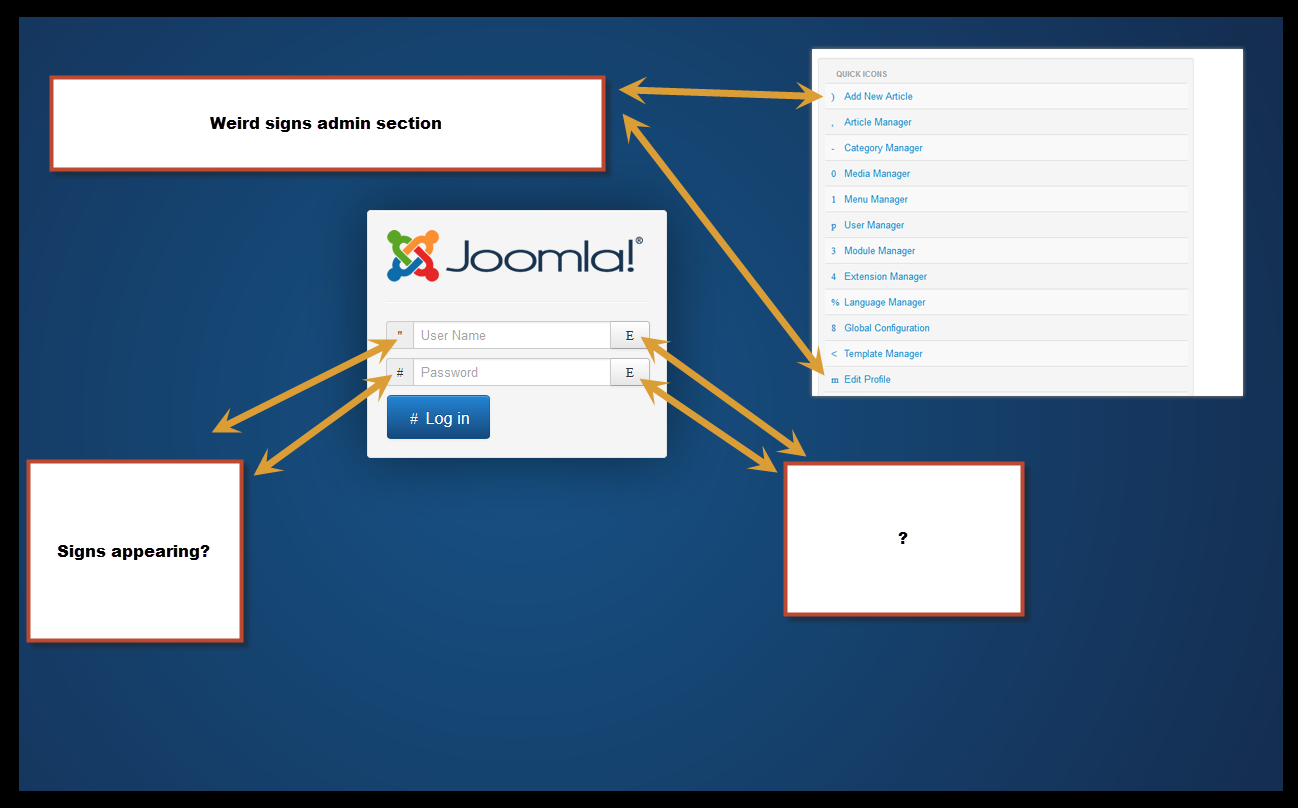Click the 0 glyph icon beside Media Manager
Screen dimensions: 1298x808
point(834,174)
